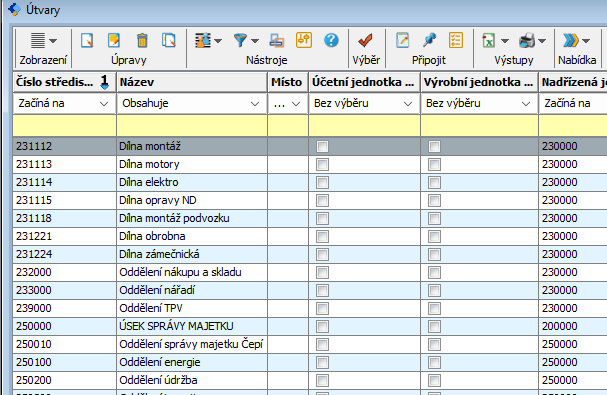Open dropdown arrow next to Nabídka arrows
This screenshot has height=395, width=607.
click(x=586, y=41)
